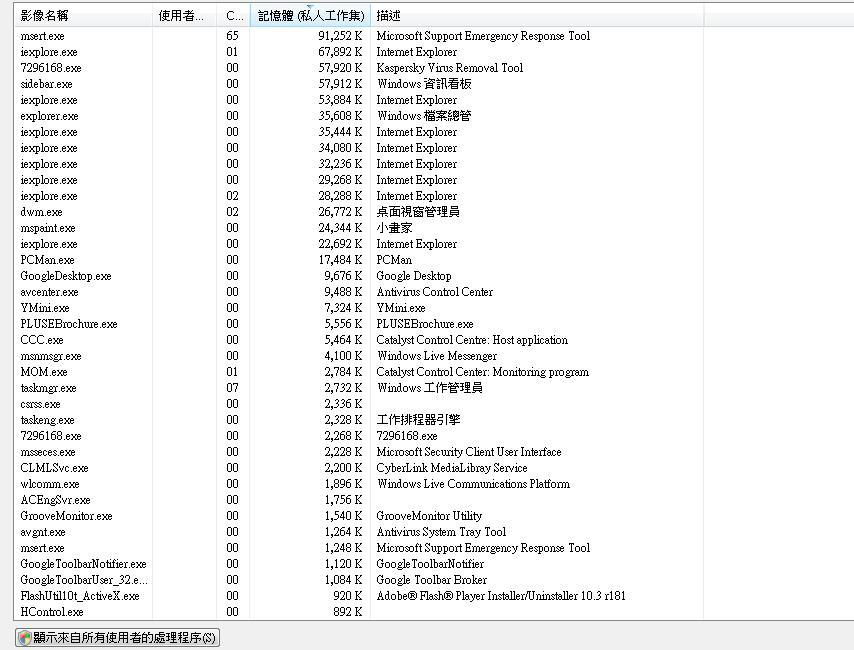The height and width of the screenshot is (650, 854).
Task: Select the HControl.exe process row
Action: pyautogui.click(x=359, y=611)
